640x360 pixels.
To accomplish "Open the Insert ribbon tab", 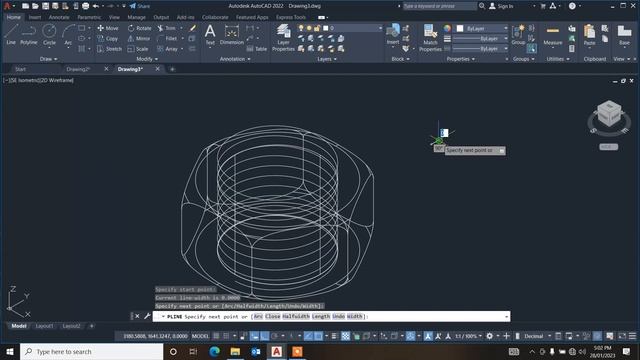I will (34, 17).
